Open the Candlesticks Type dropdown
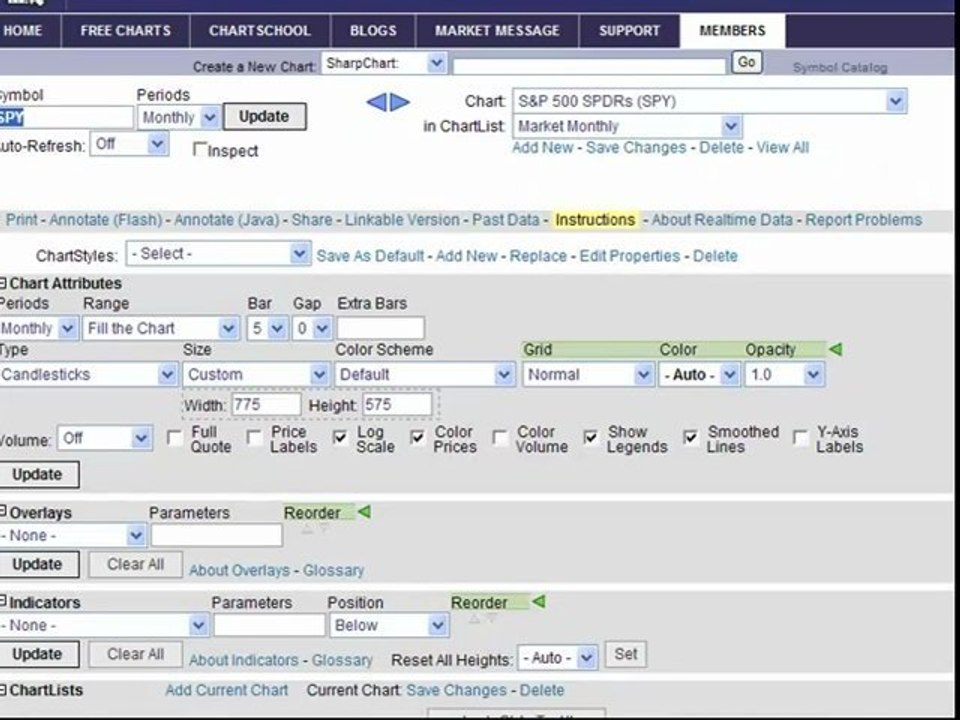Viewport: 960px width, 720px height. pos(89,374)
